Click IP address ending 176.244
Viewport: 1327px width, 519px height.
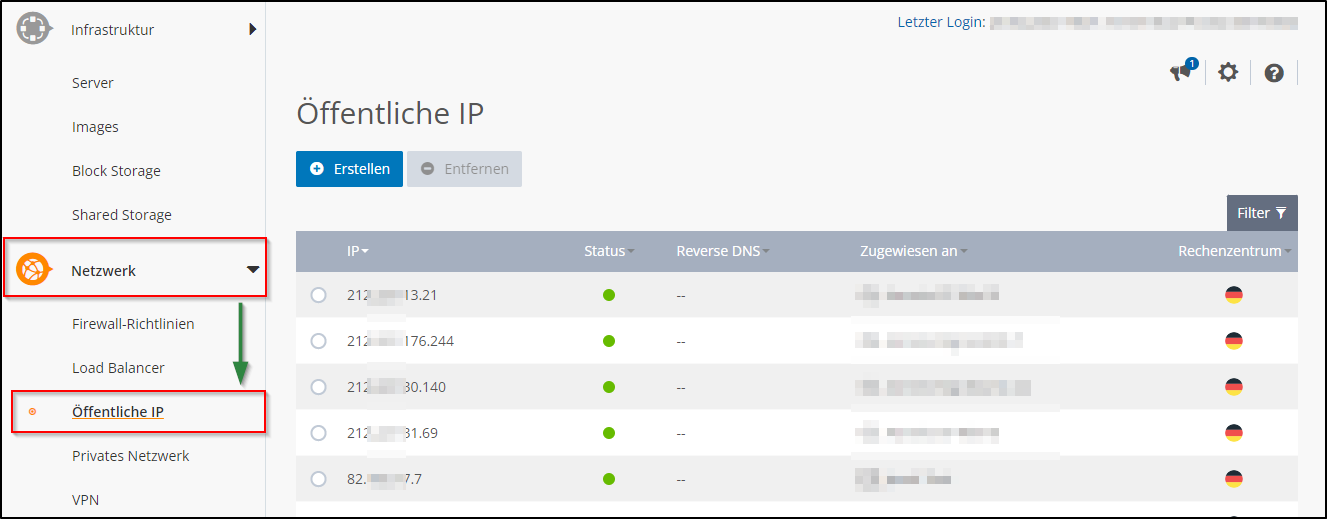click(400, 341)
